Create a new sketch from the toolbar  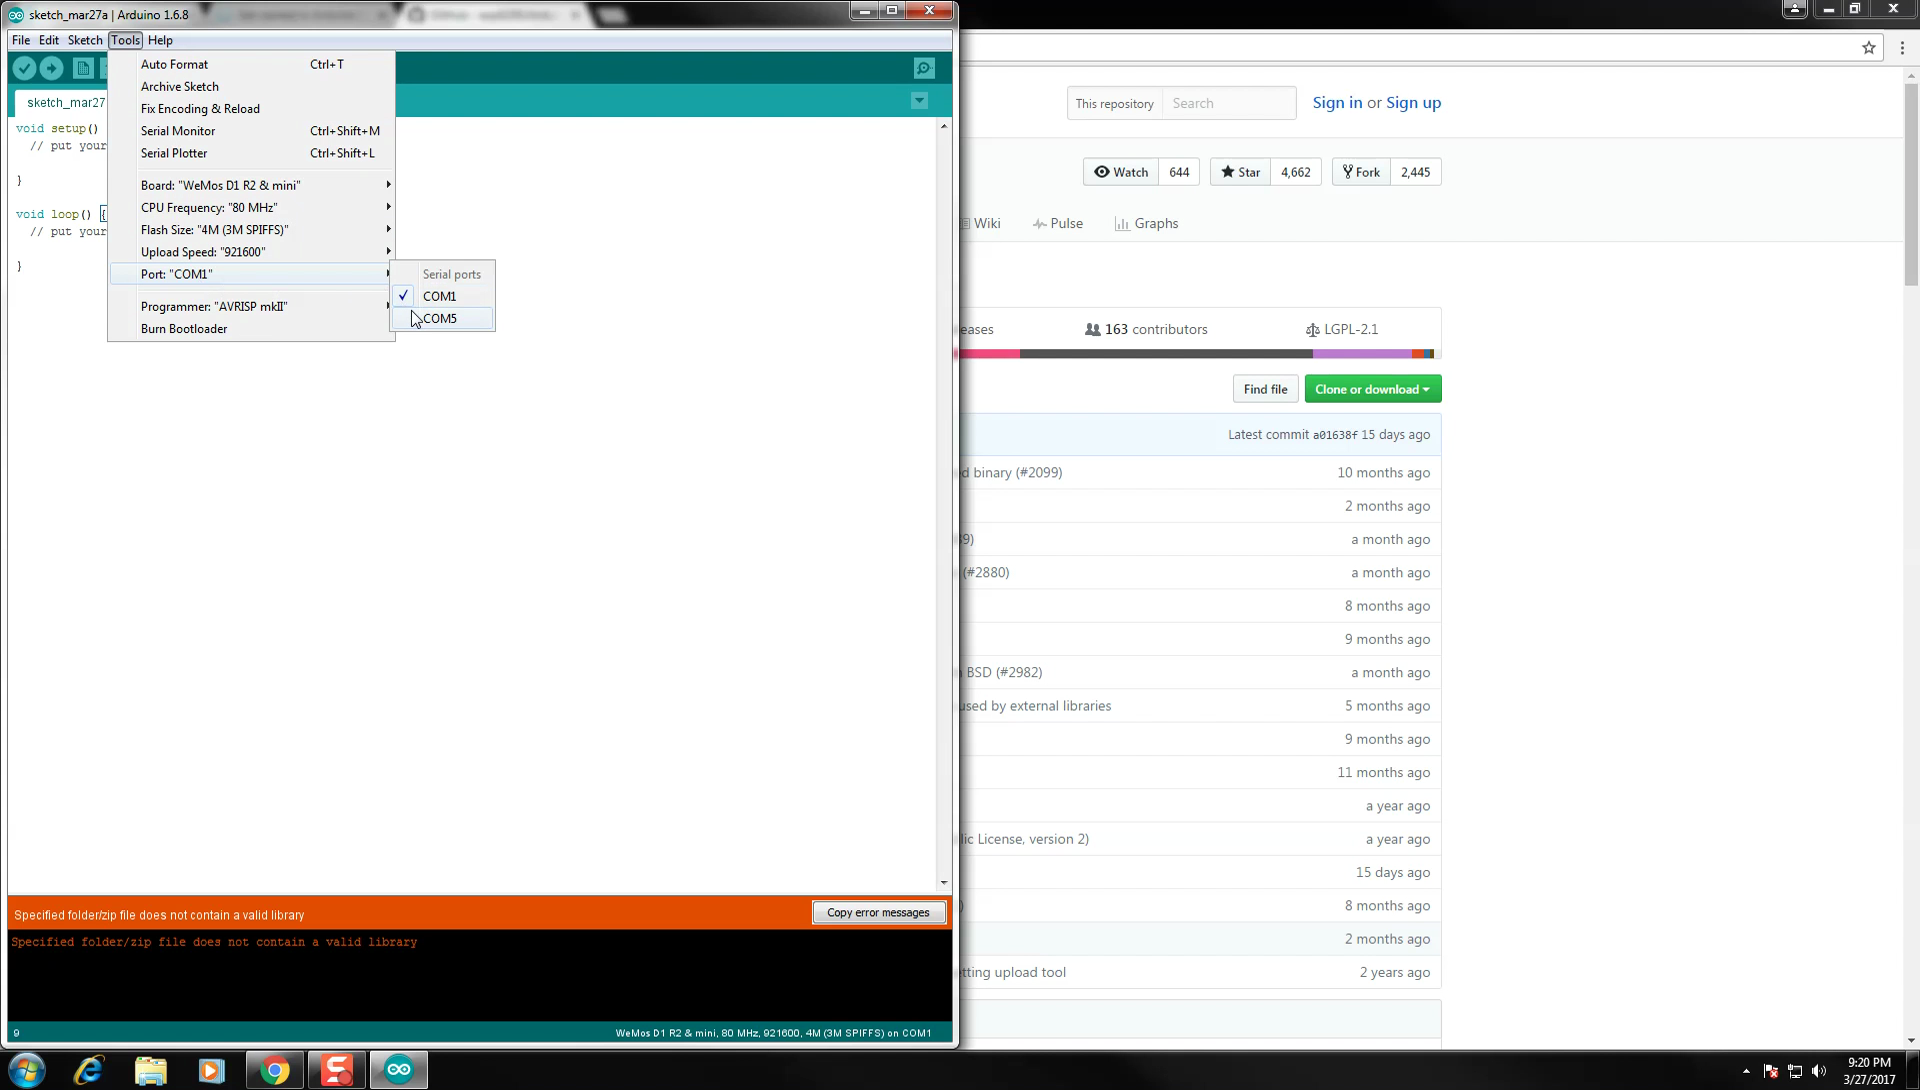click(x=83, y=68)
